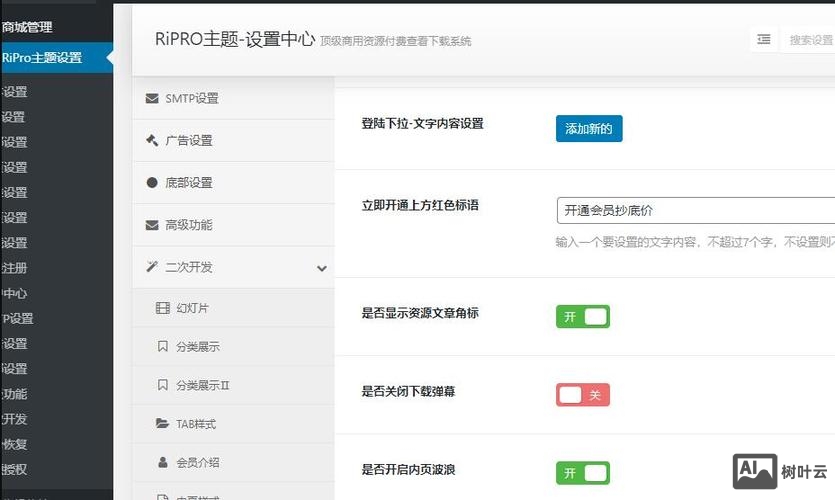
Task: Click the 立即开通上方红色标语 label
Action: tap(420, 205)
